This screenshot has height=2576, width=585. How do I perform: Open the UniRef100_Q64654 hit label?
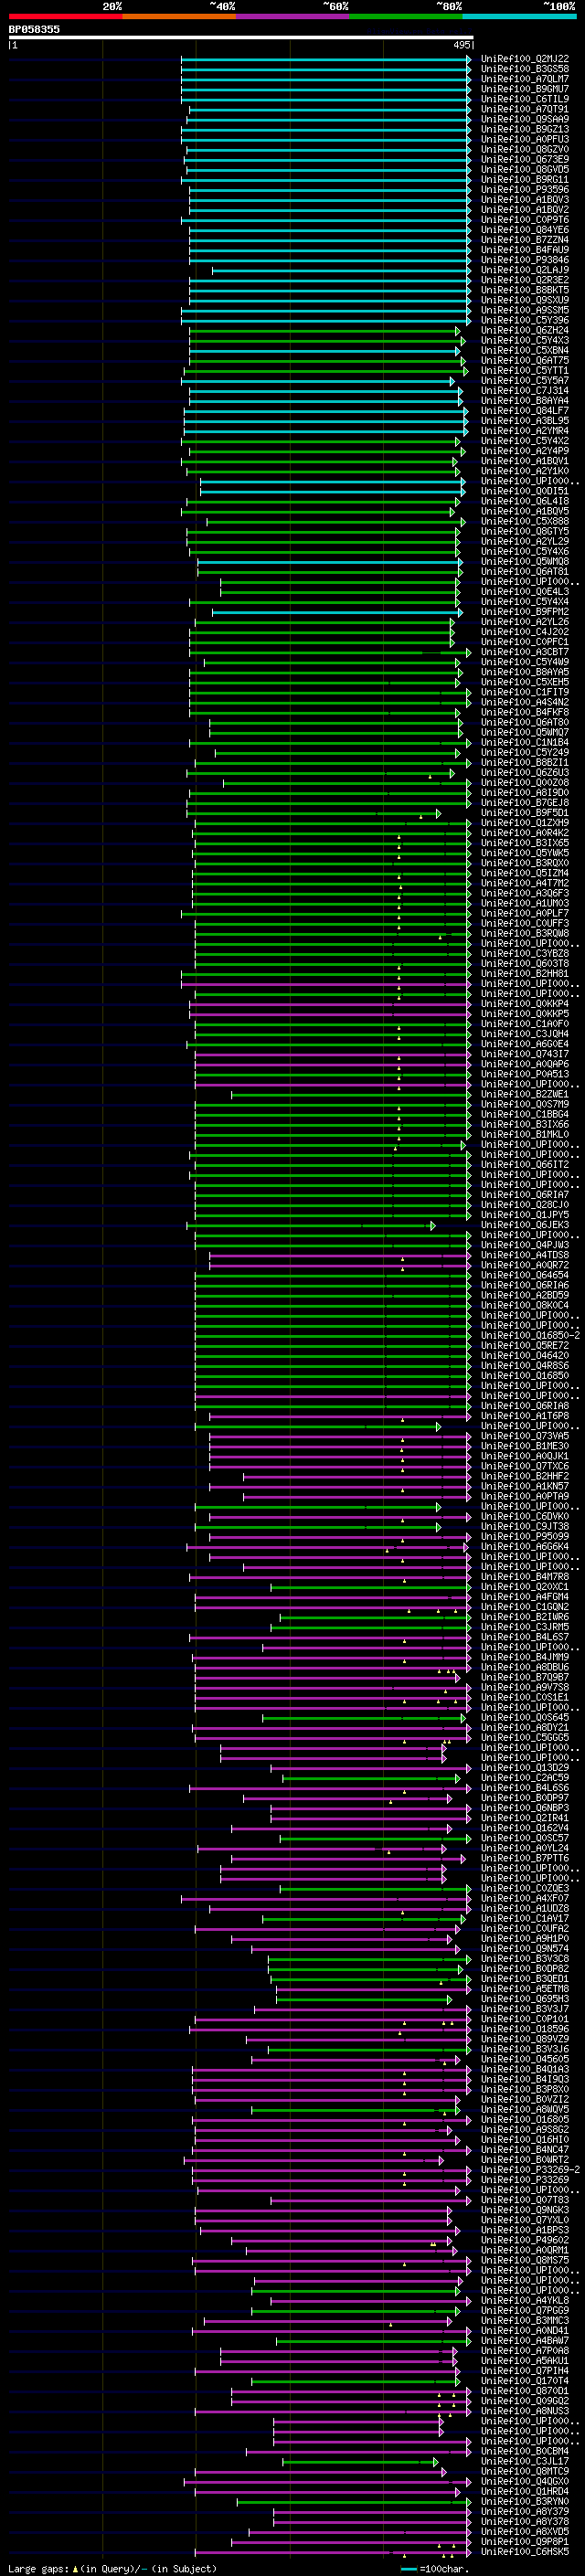pyautogui.click(x=525, y=1274)
